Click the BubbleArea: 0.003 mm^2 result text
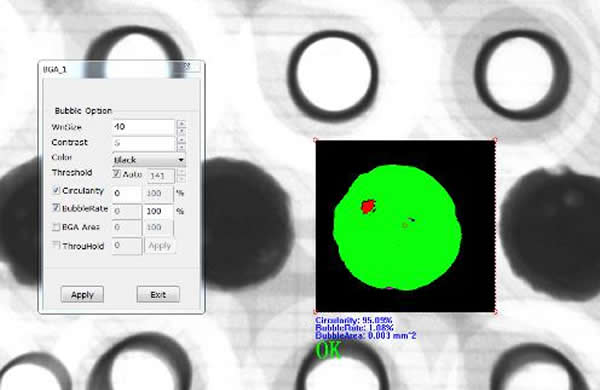This screenshot has width=600, height=390. coord(365,336)
